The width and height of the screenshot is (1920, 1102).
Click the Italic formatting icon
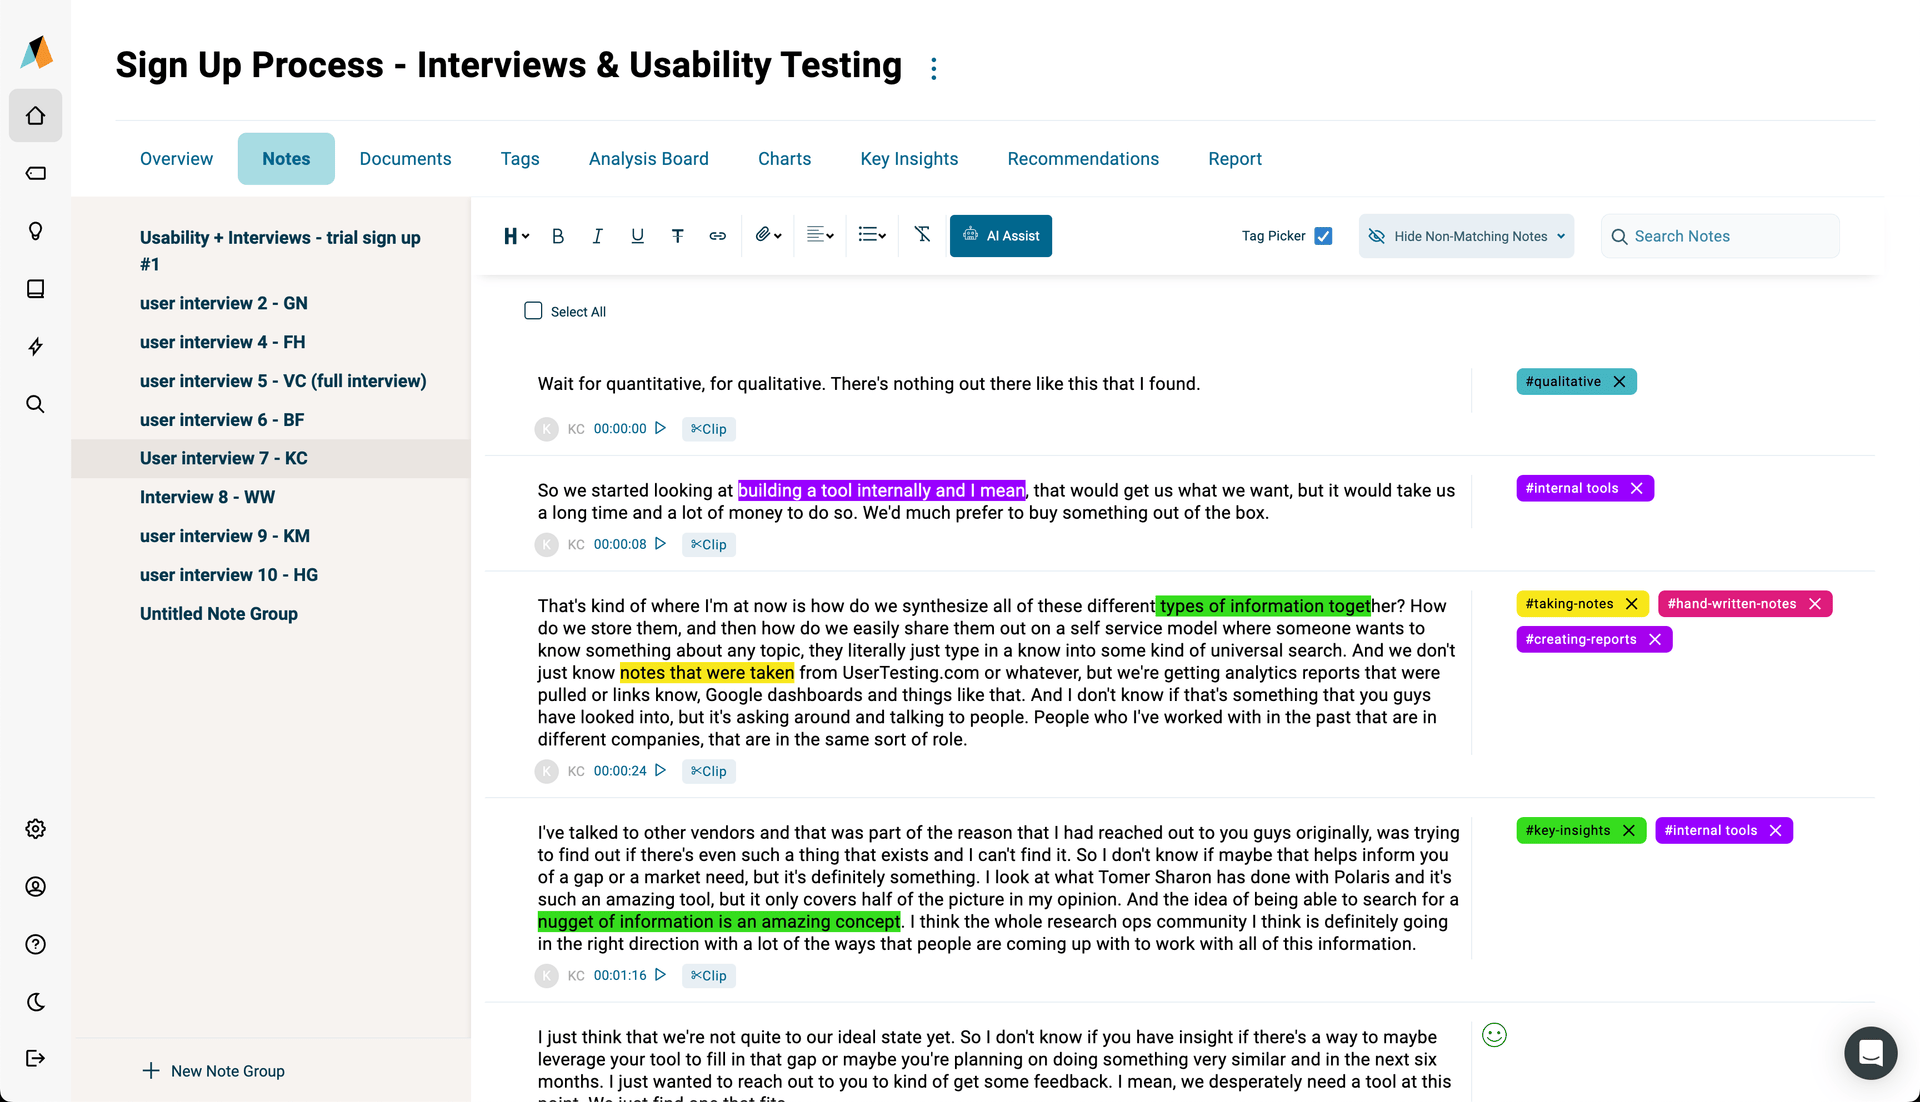[596, 236]
